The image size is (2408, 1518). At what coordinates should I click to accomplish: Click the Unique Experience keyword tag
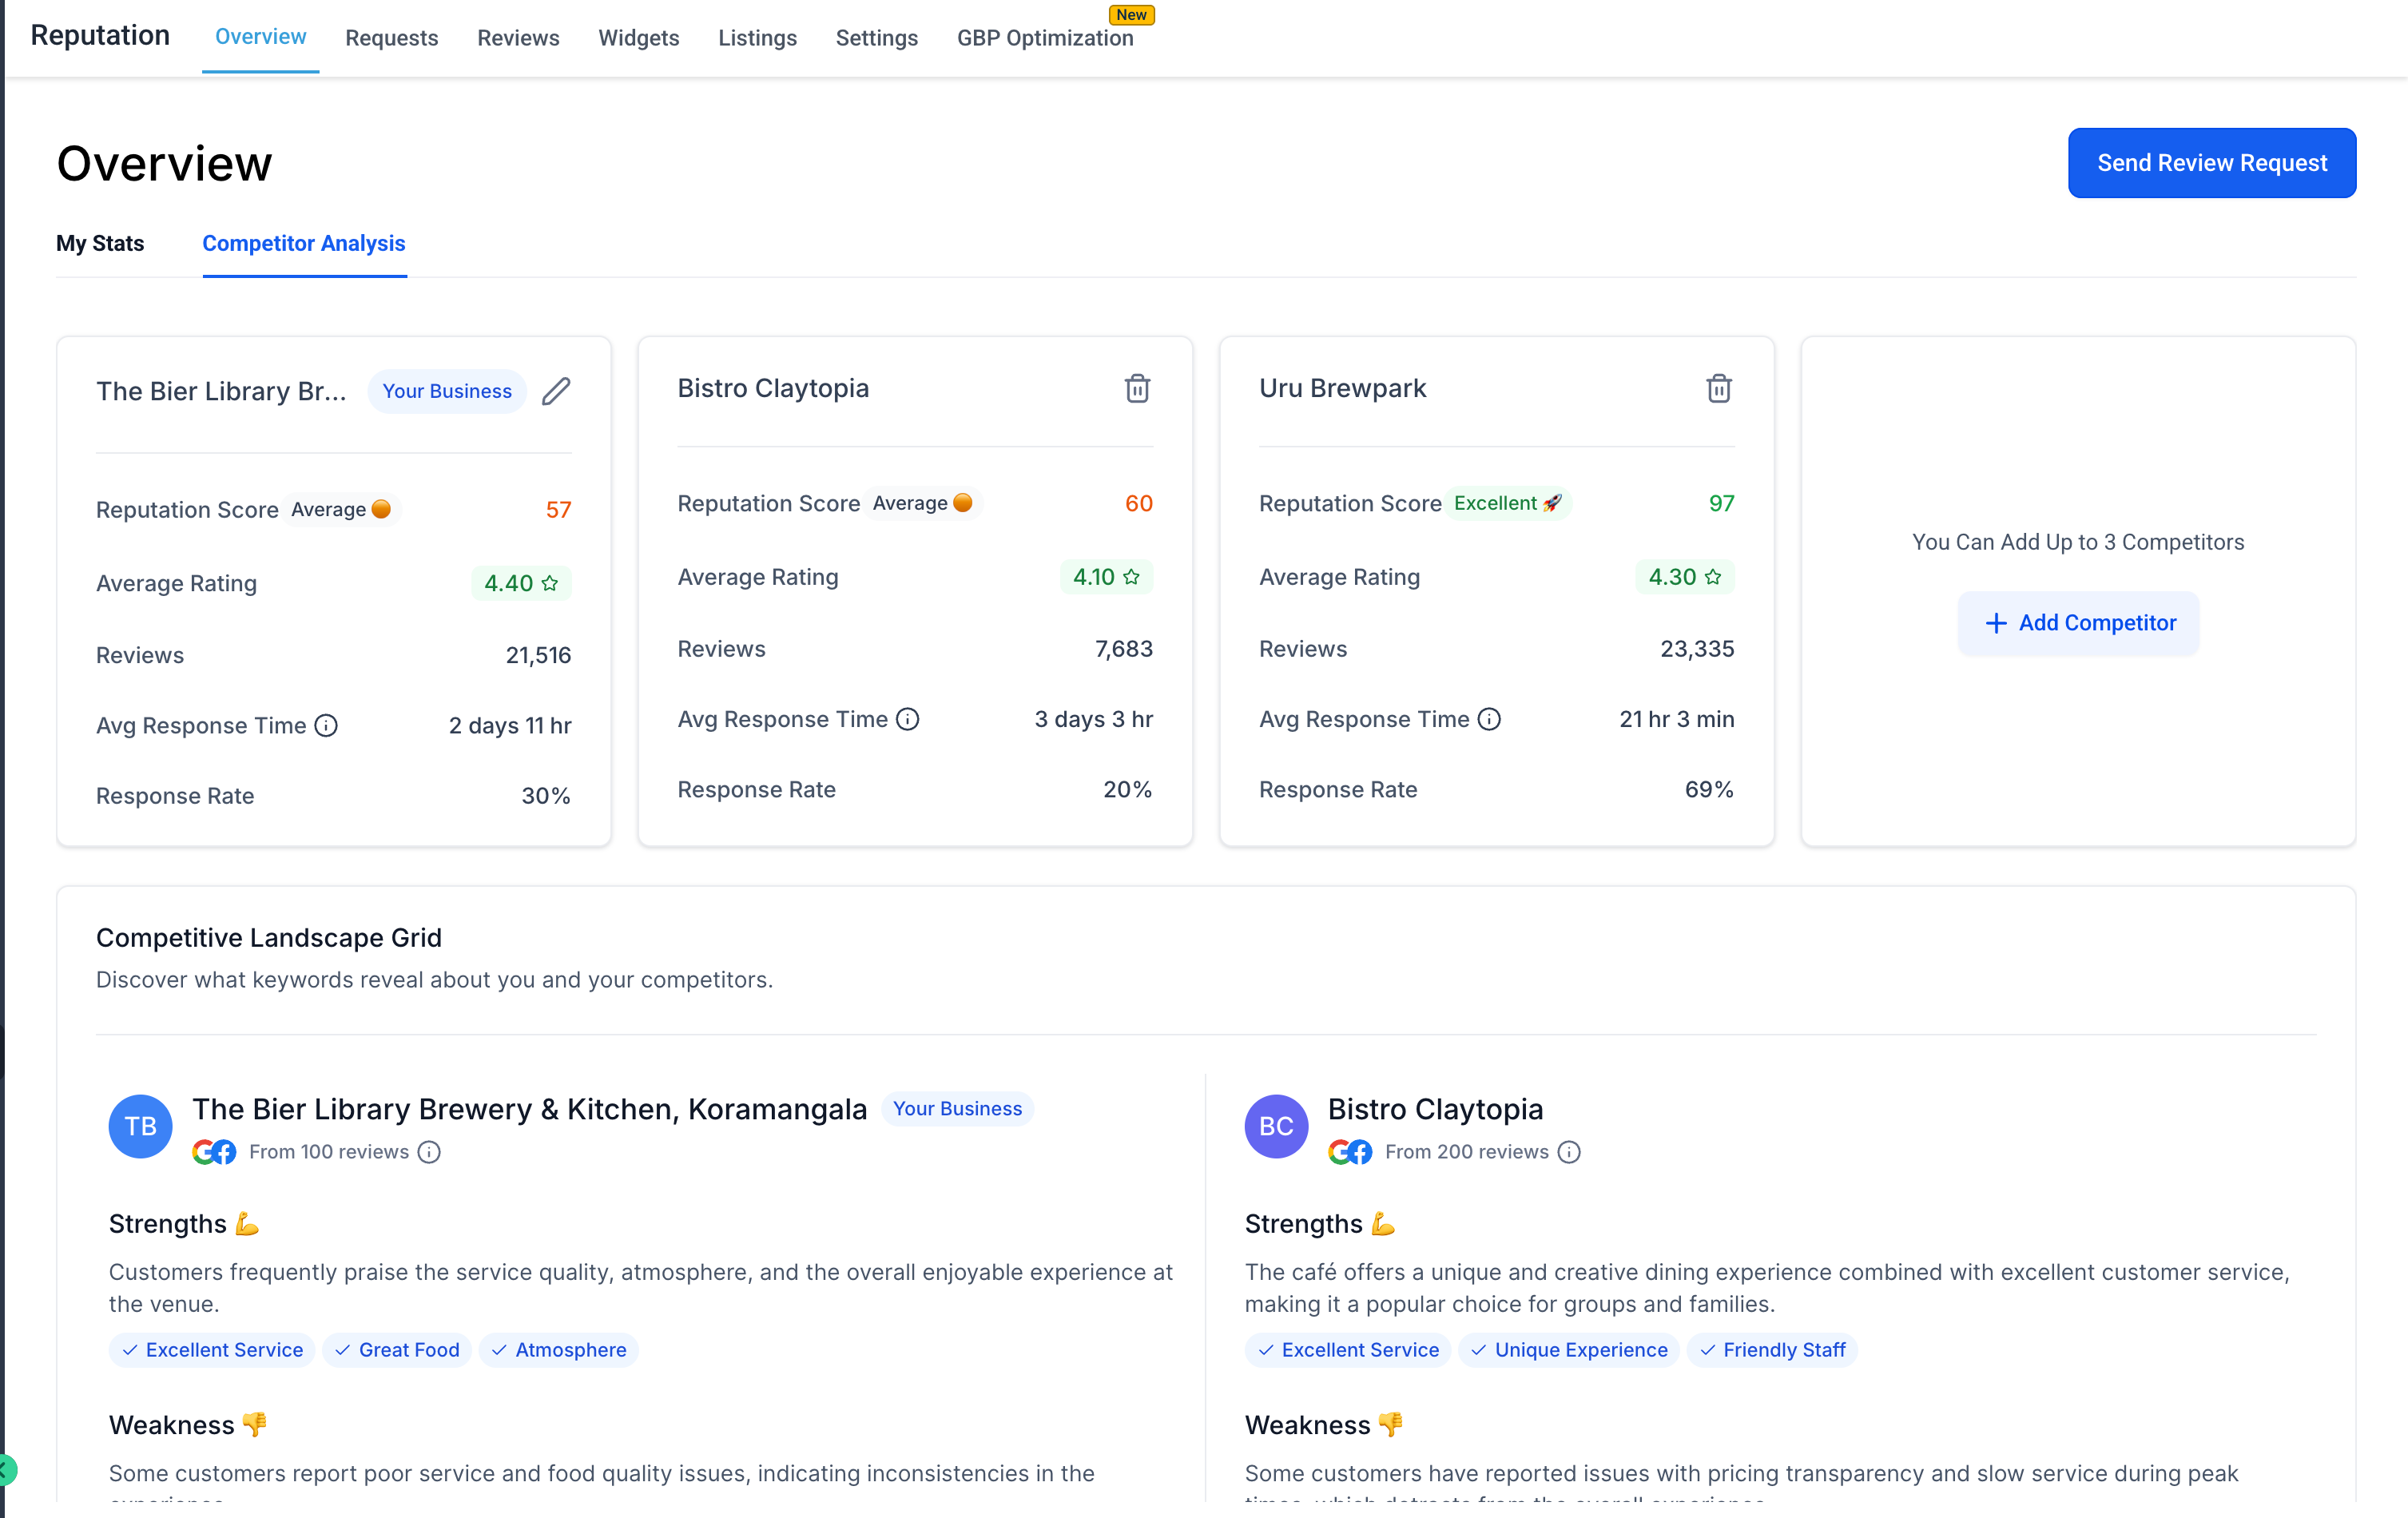click(x=1568, y=1350)
